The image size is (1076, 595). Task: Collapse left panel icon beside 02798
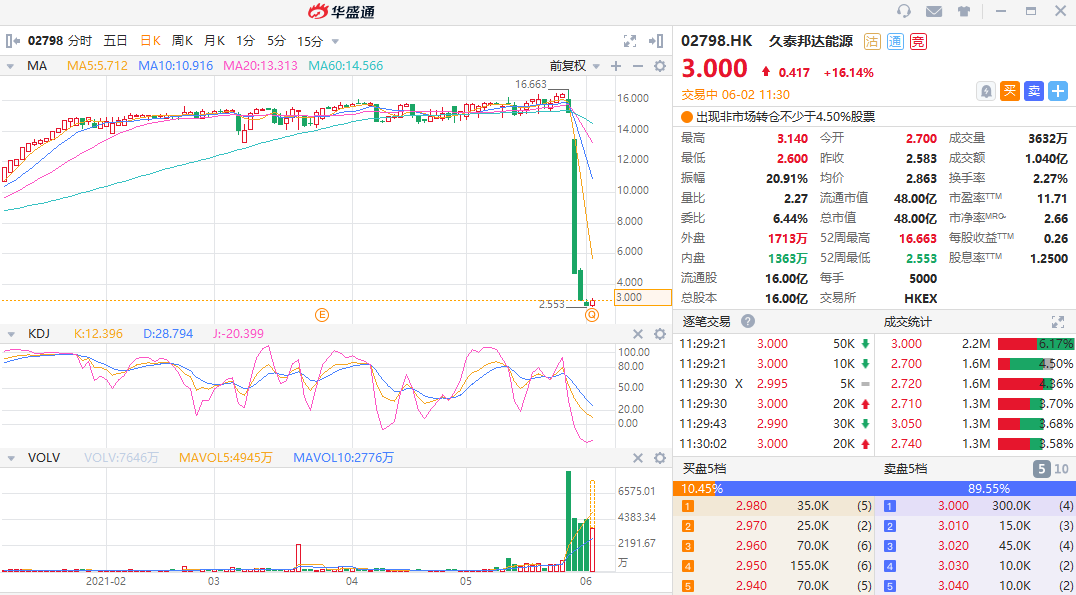(x=12, y=41)
